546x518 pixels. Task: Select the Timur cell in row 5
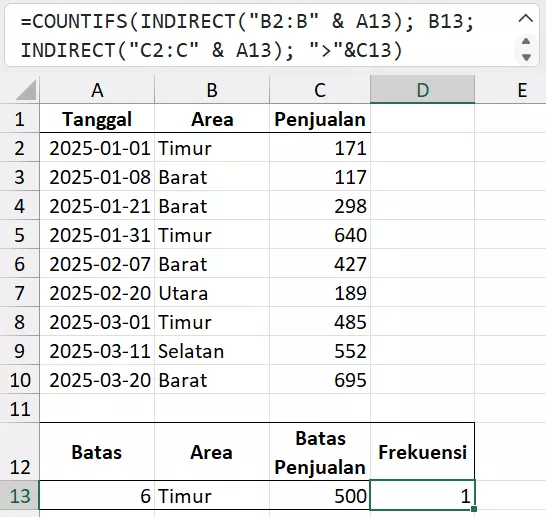click(212, 235)
